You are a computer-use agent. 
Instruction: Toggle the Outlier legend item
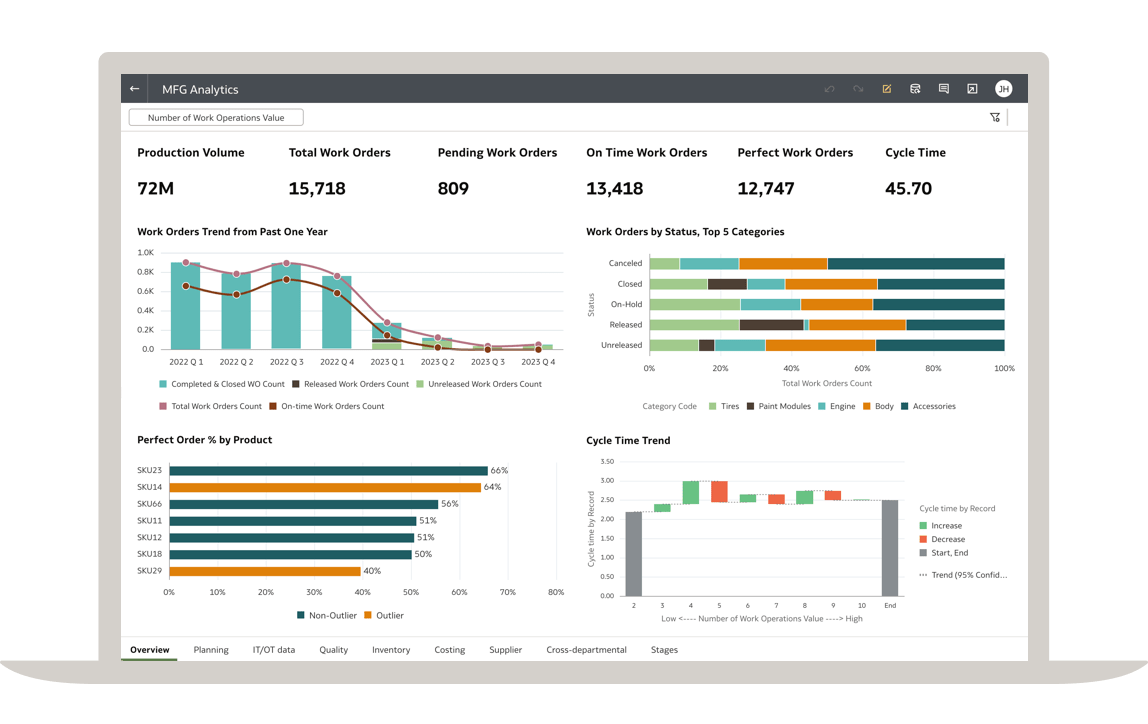(382, 616)
